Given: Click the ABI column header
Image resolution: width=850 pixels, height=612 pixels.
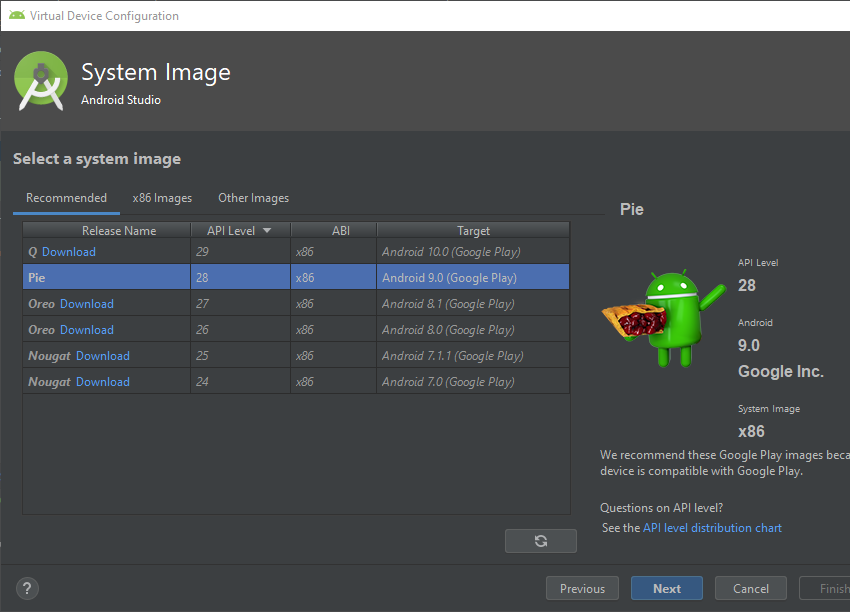Looking at the screenshot, I should 333,230.
